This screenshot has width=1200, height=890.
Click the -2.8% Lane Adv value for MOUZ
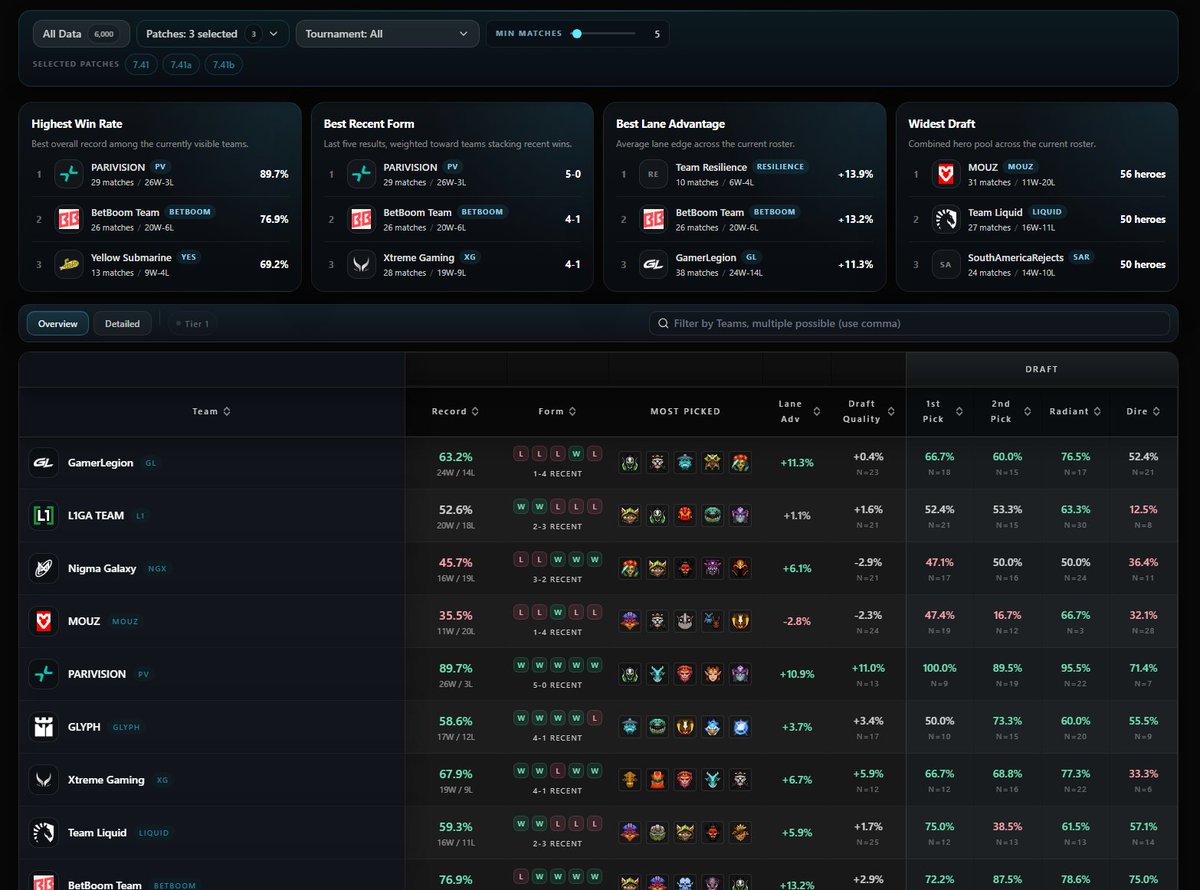click(x=797, y=621)
